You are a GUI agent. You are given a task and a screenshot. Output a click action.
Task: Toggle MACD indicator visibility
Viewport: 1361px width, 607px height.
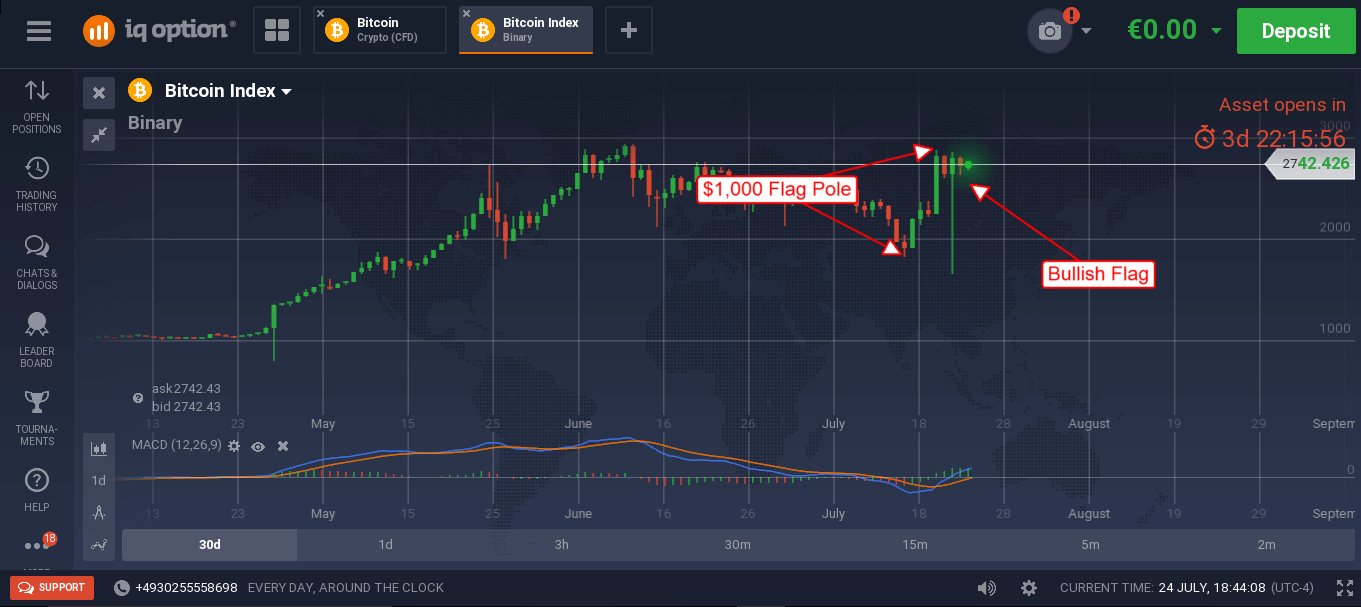(x=258, y=445)
